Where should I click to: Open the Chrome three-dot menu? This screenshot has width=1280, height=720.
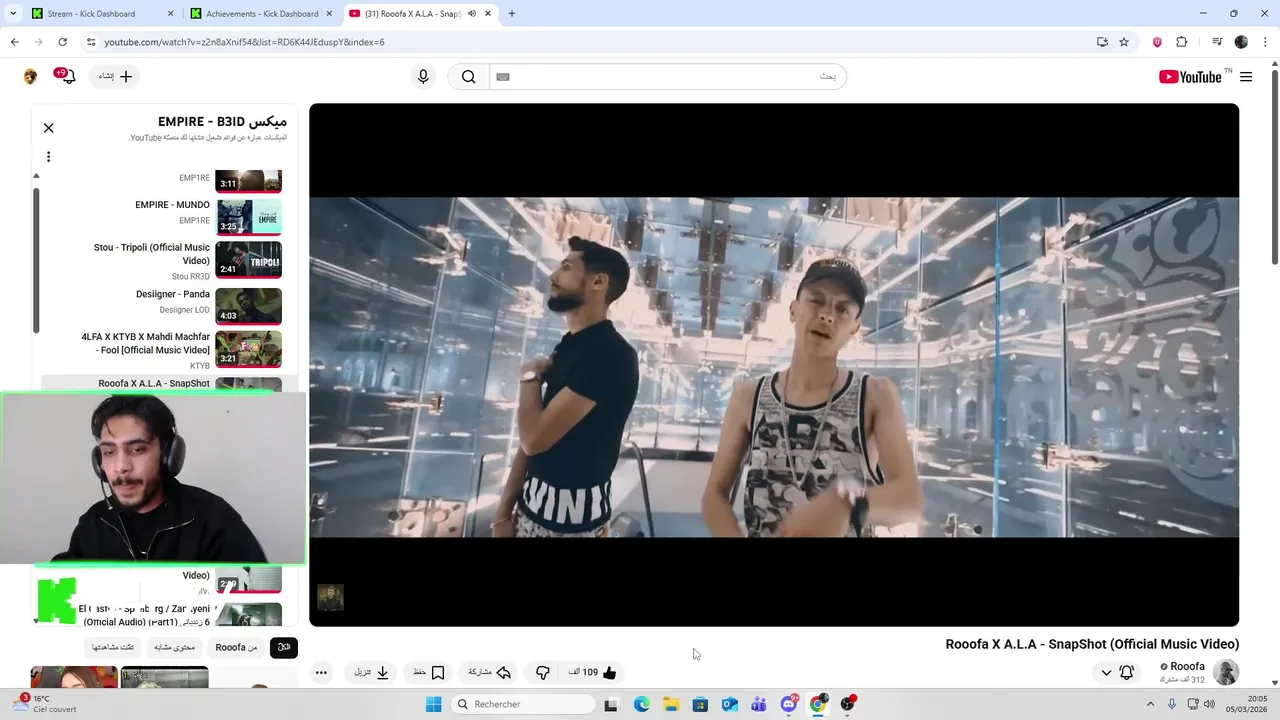pos(1267,42)
